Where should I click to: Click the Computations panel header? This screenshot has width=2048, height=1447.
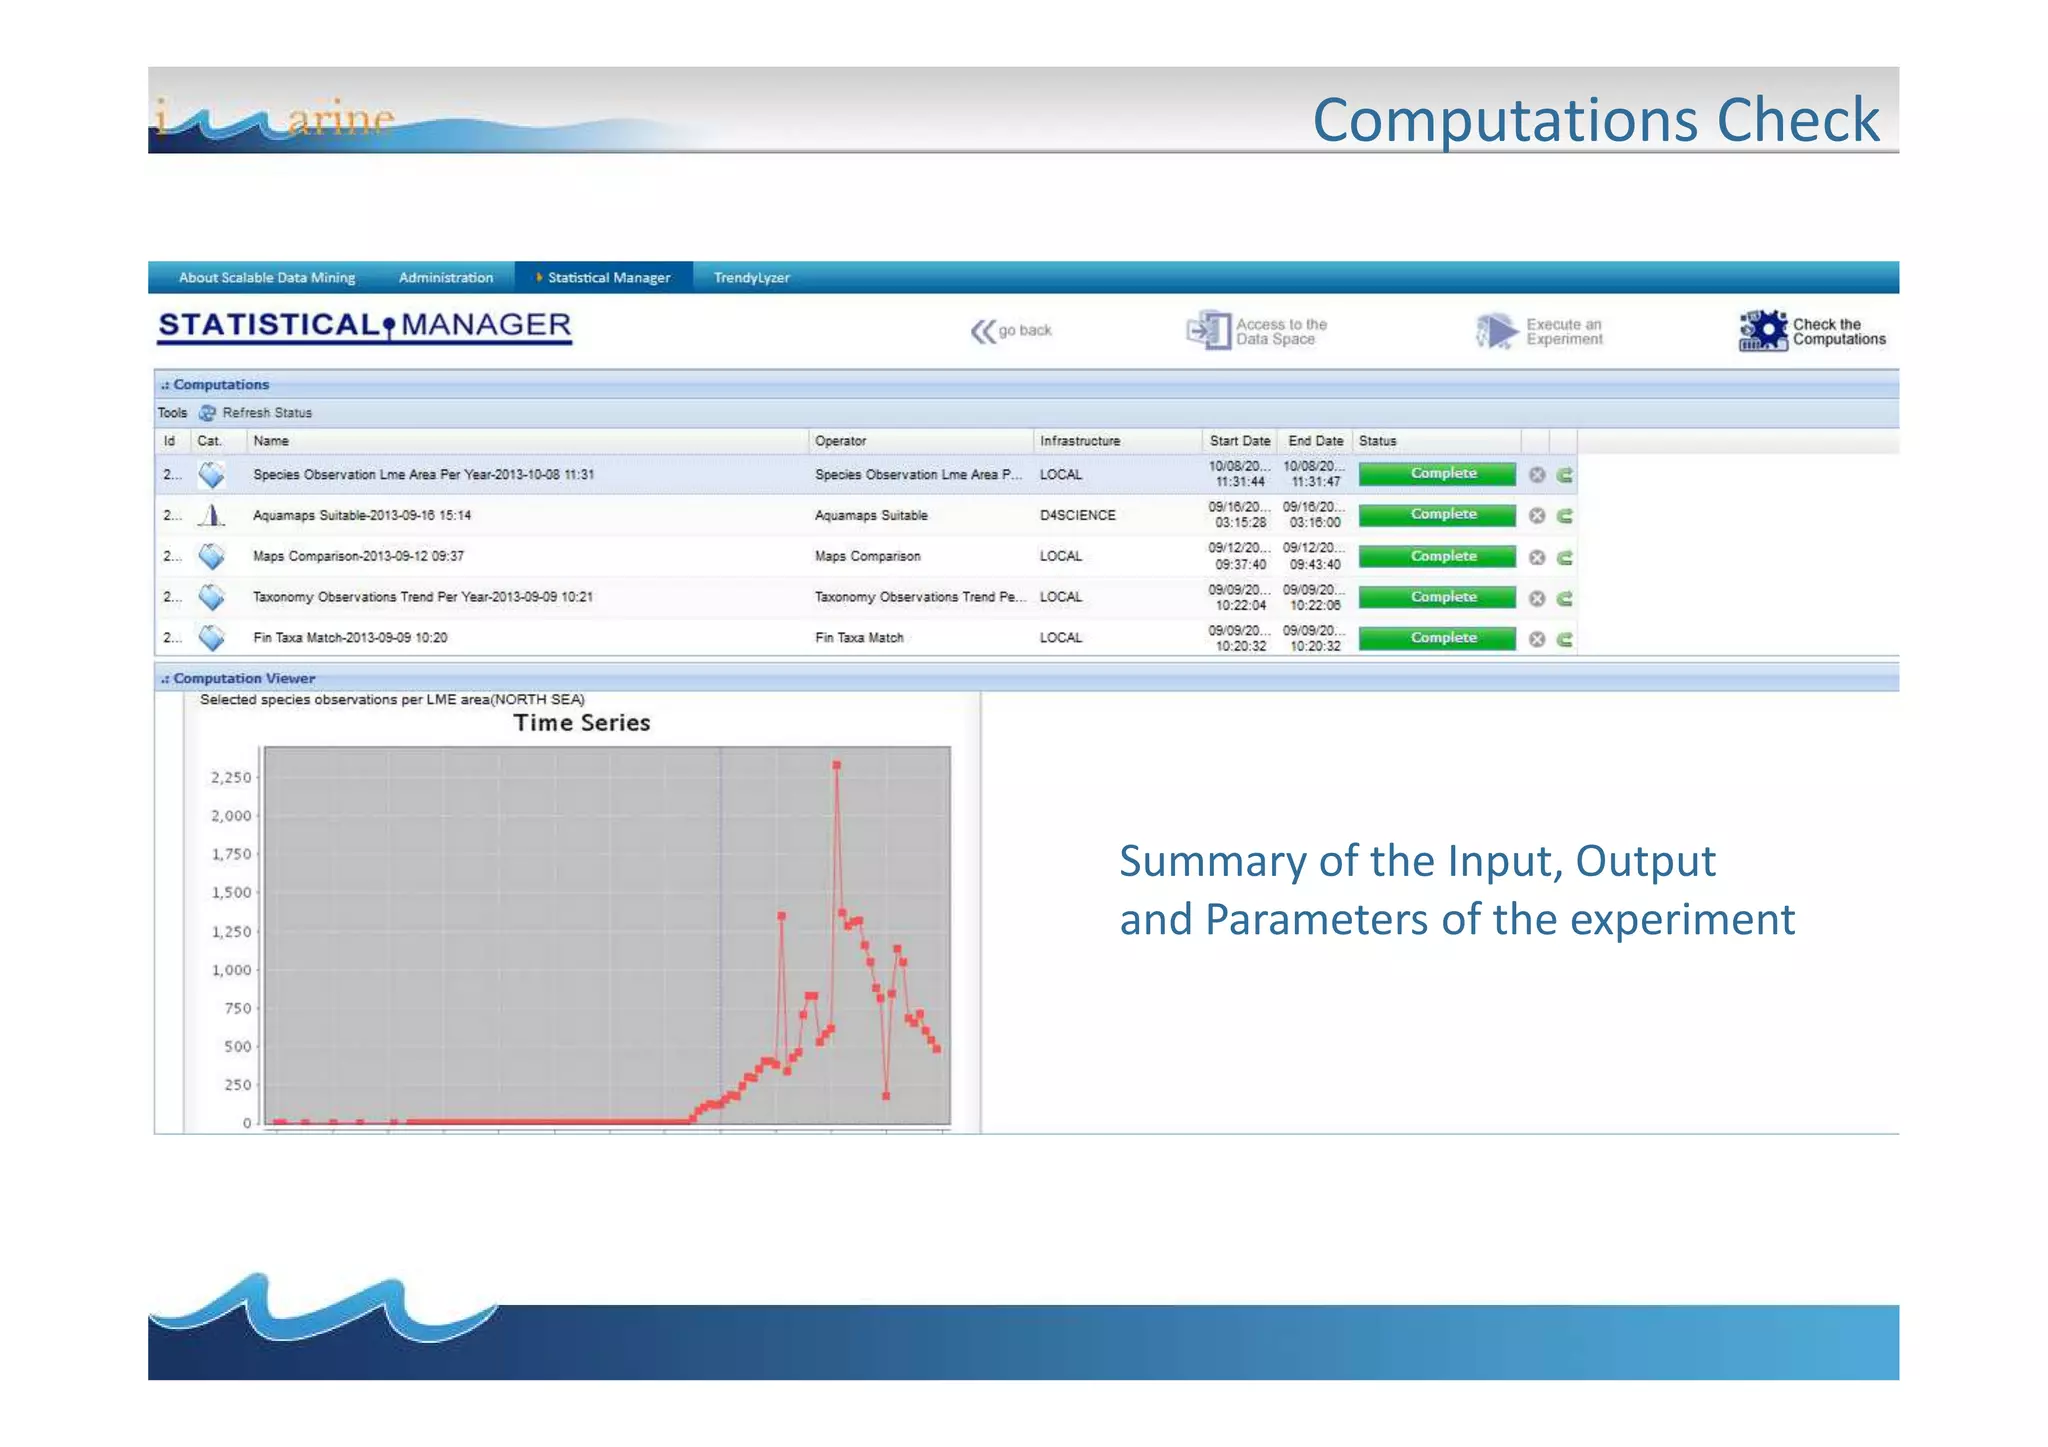coord(1026,385)
